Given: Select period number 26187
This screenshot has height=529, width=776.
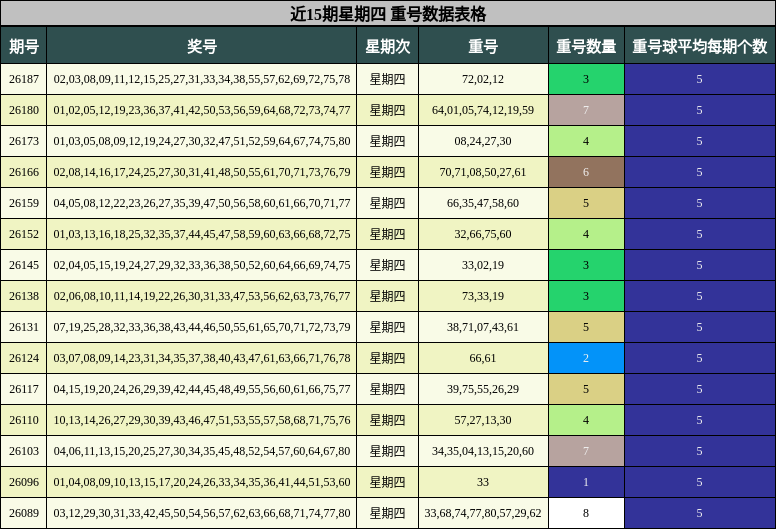Looking at the screenshot, I should point(24,79).
